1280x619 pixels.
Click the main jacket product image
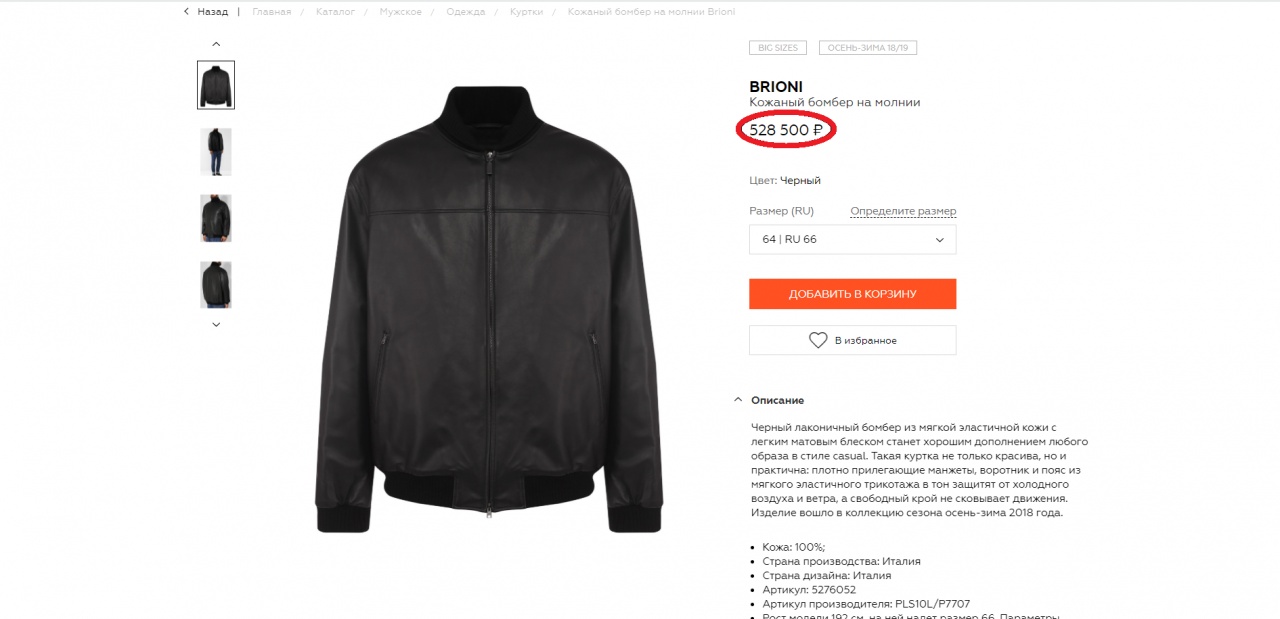(488, 310)
